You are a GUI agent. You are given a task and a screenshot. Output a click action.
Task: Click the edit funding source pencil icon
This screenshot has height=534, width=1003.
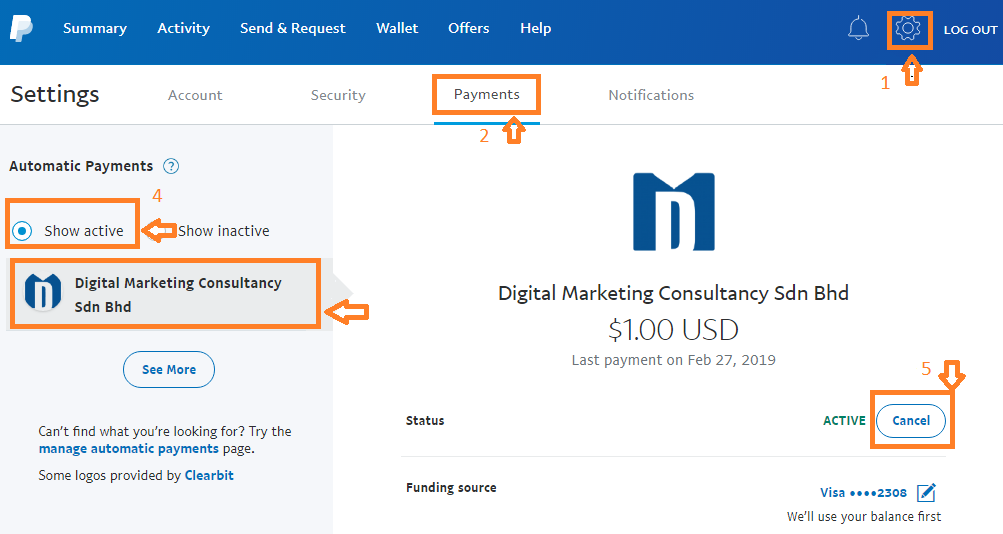click(926, 492)
